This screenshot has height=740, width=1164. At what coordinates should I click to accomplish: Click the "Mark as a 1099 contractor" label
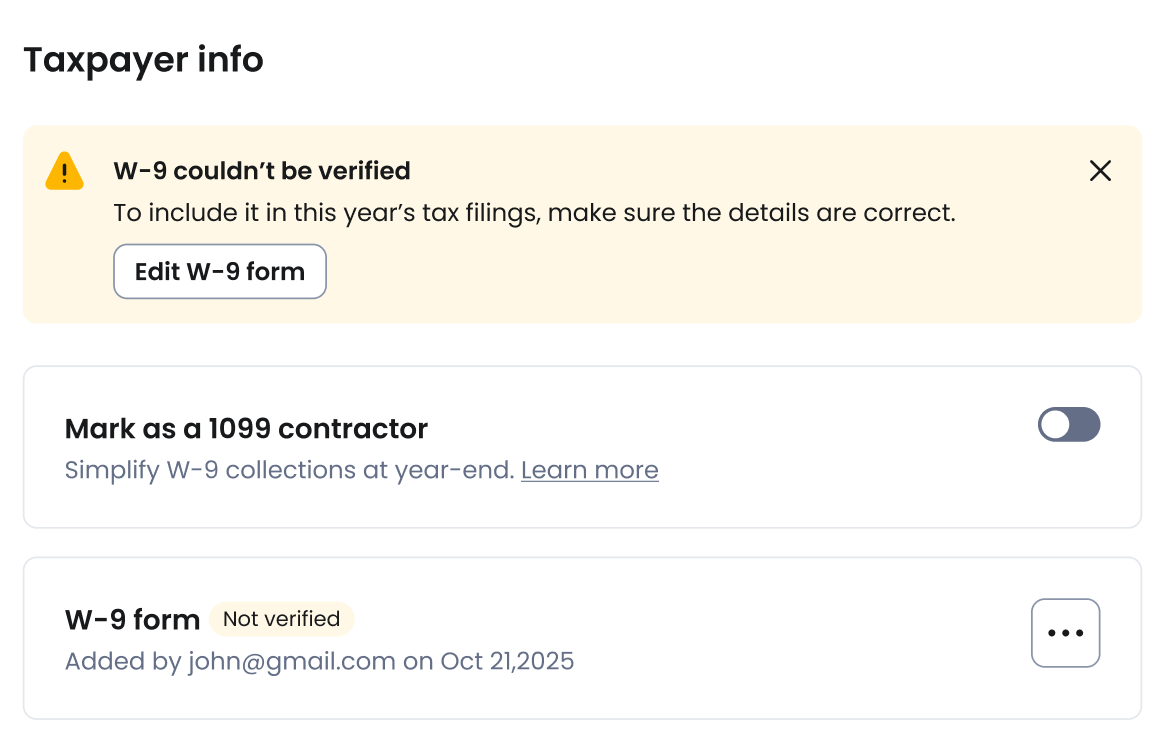coord(246,429)
